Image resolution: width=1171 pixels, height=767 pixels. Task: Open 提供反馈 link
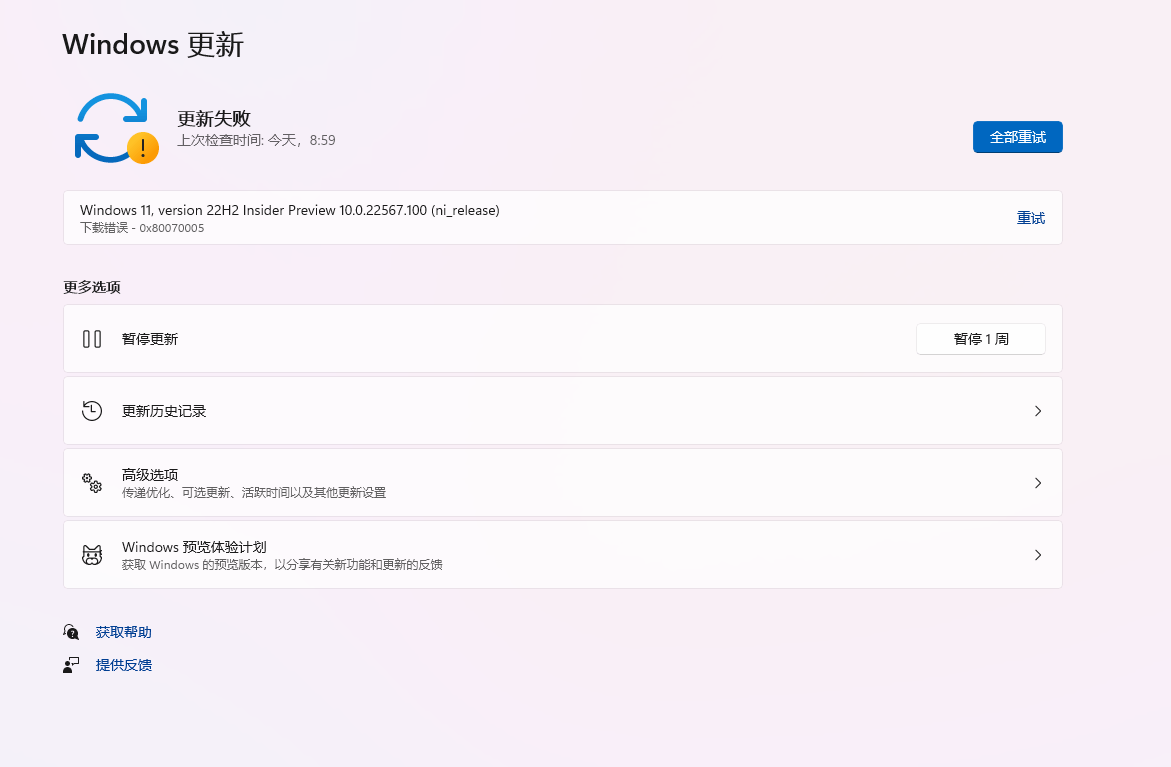pos(123,665)
